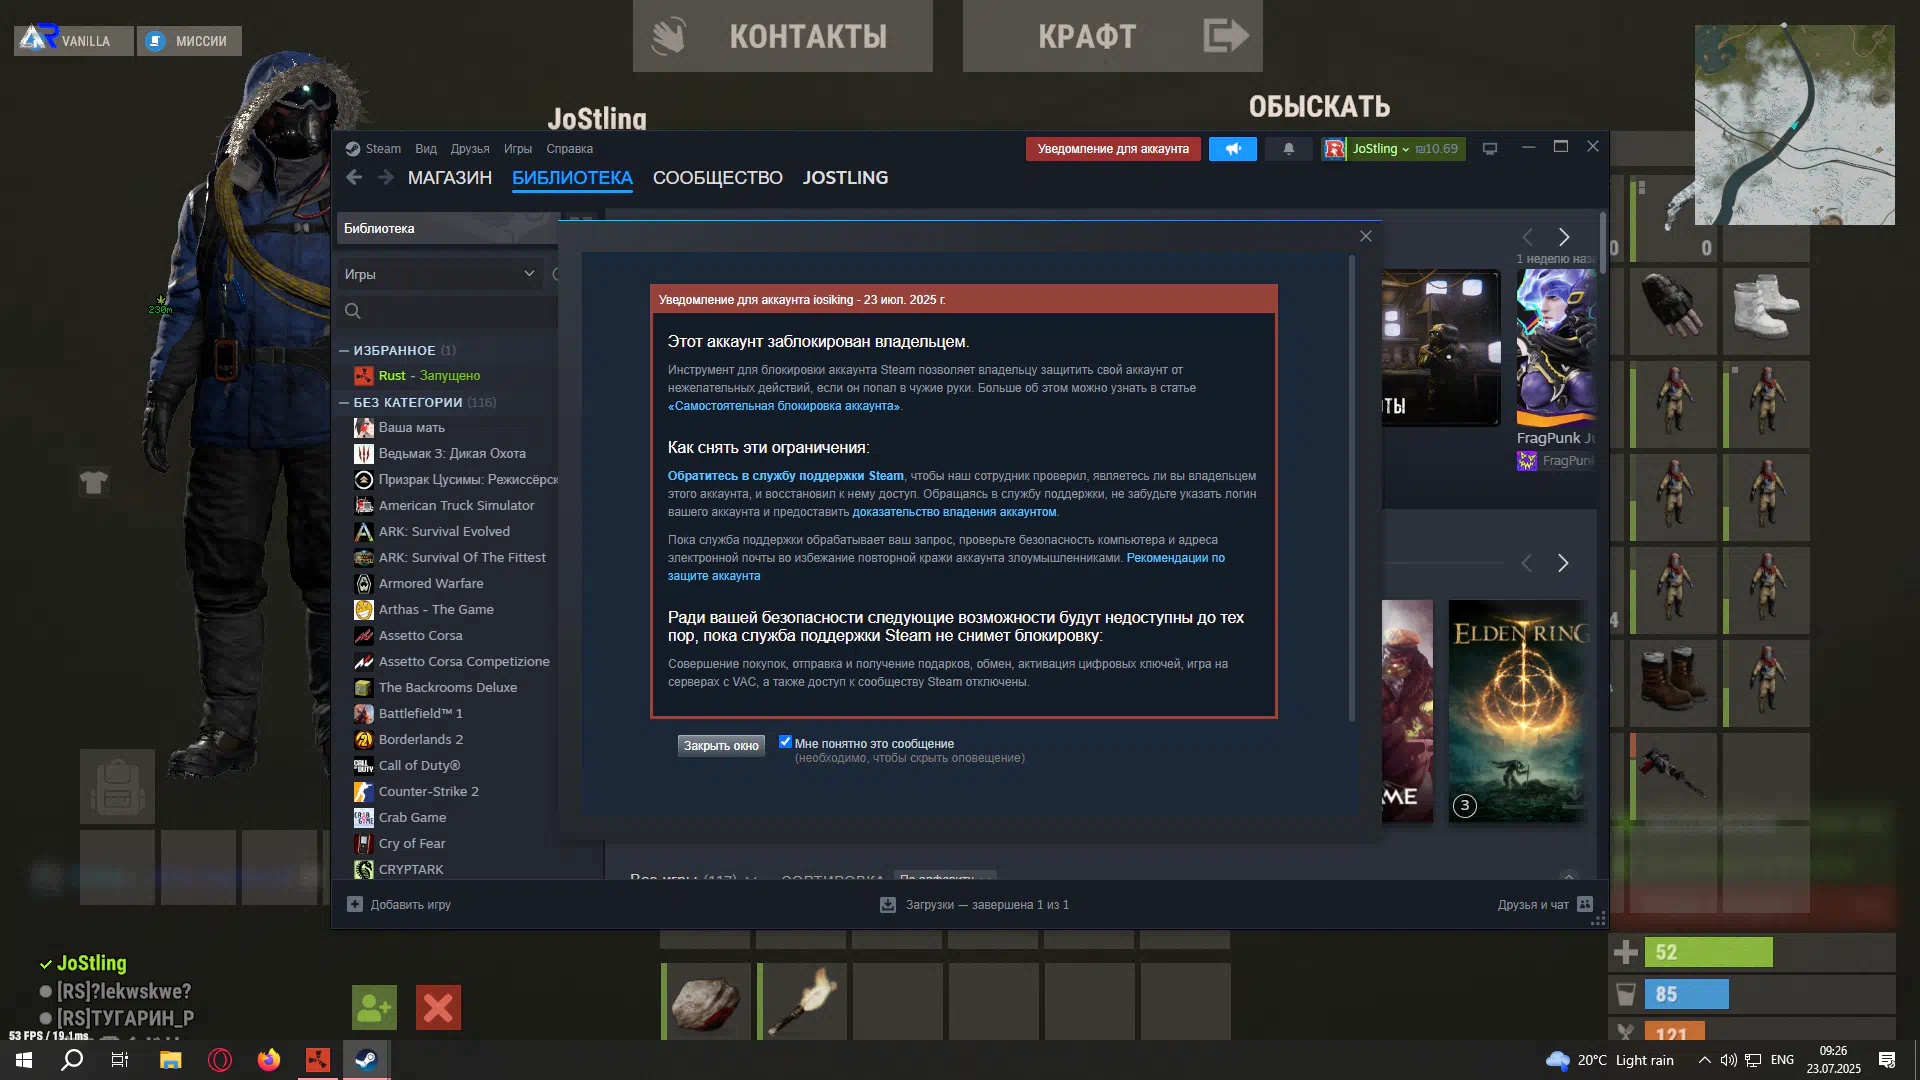Close the account notification dialog with X
This screenshot has width=1920, height=1080.
pyautogui.click(x=1366, y=236)
